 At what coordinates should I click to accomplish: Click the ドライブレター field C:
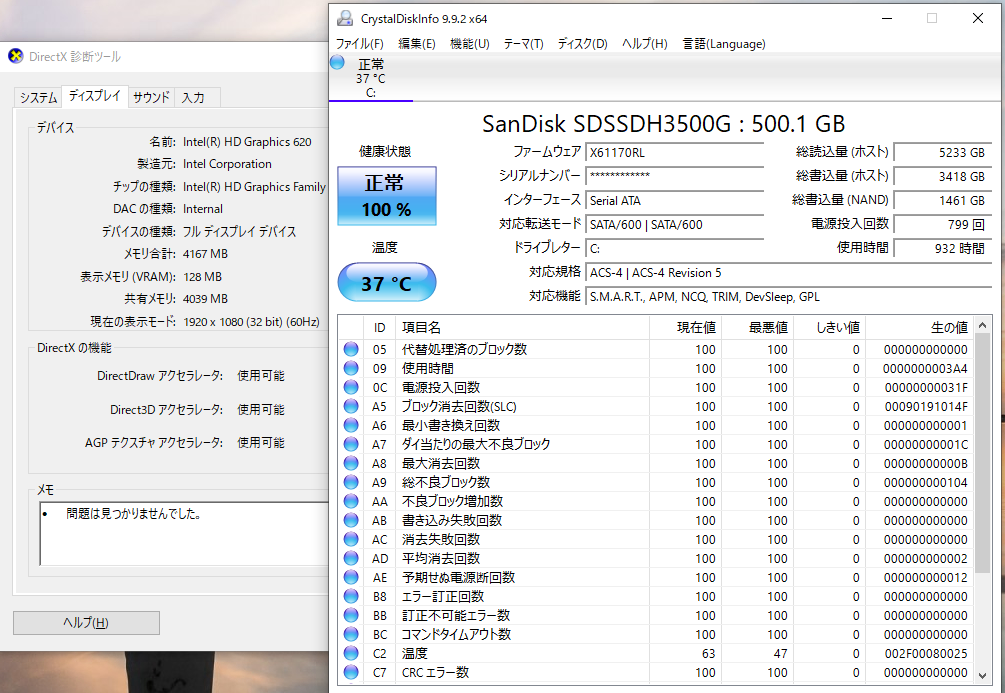pyautogui.click(x=674, y=249)
